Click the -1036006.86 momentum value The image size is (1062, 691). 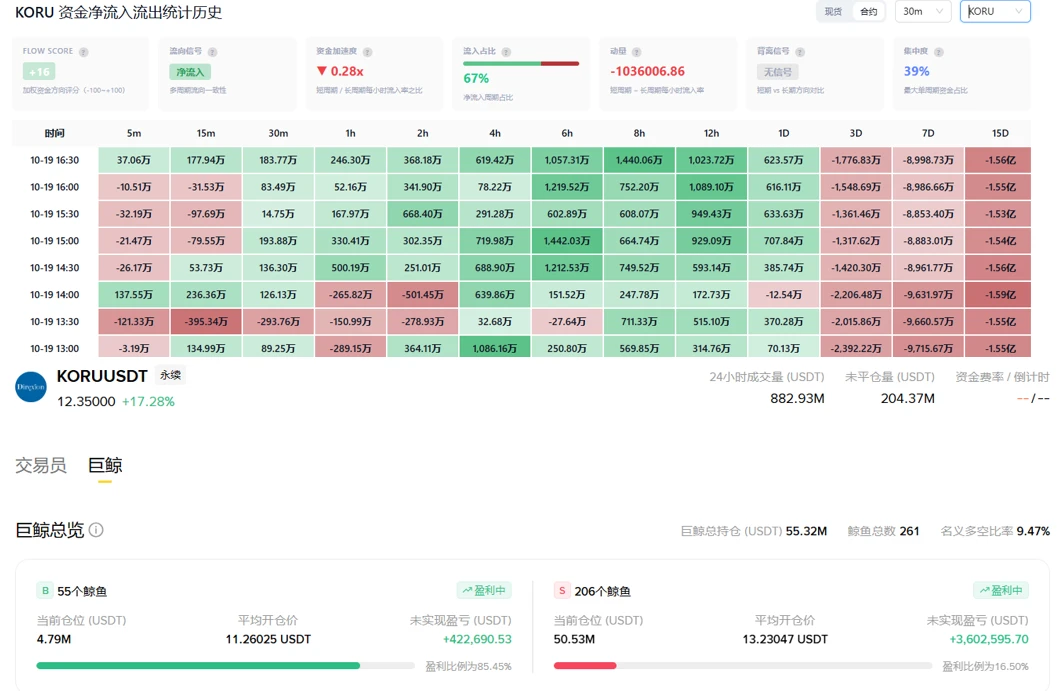click(x=647, y=71)
